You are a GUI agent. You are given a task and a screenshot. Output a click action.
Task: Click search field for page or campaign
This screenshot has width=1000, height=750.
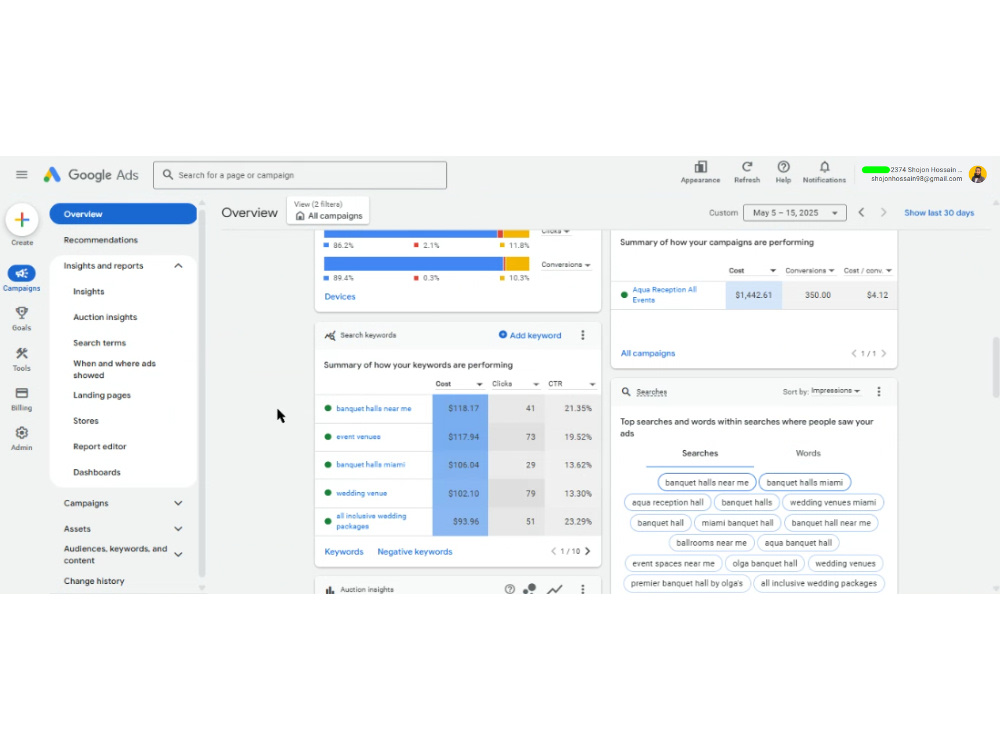tap(300, 175)
